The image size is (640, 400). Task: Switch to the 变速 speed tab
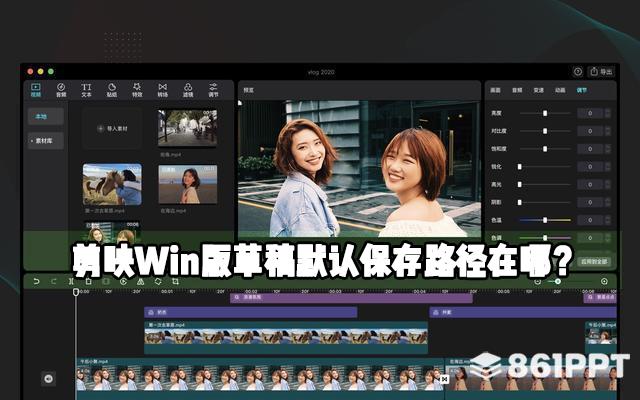[538, 90]
